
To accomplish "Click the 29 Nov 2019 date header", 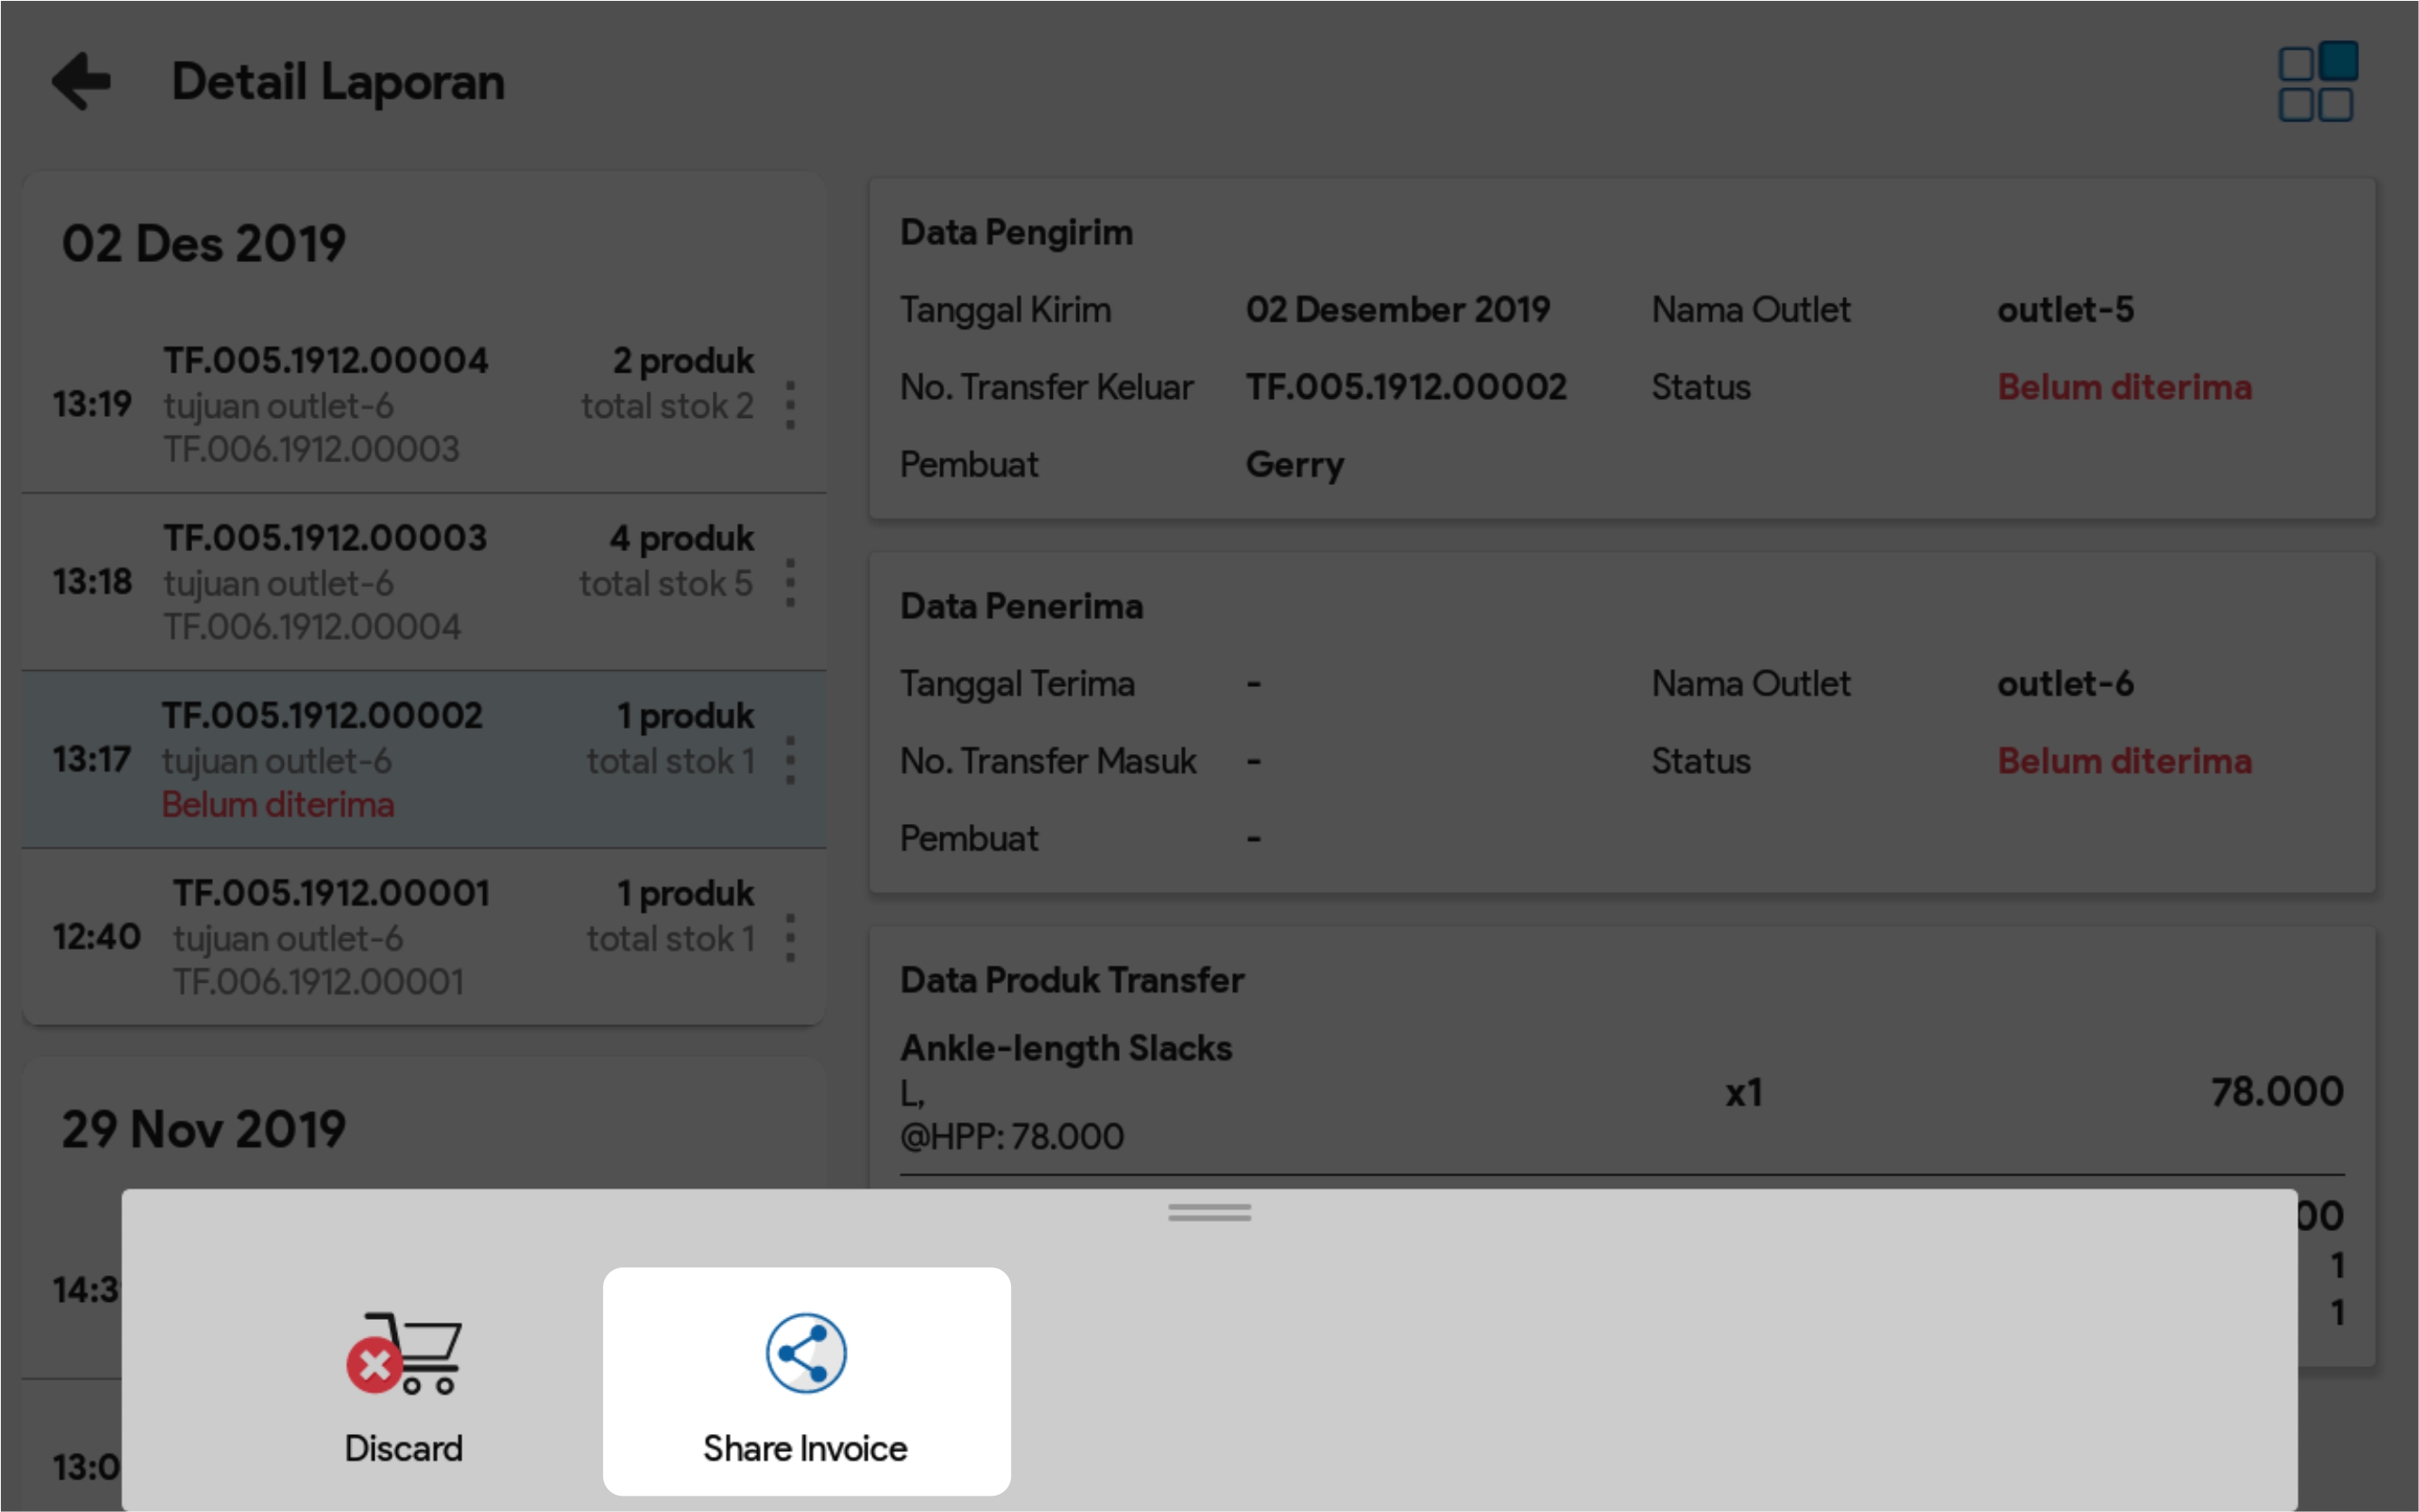I will pyautogui.click(x=204, y=1130).
